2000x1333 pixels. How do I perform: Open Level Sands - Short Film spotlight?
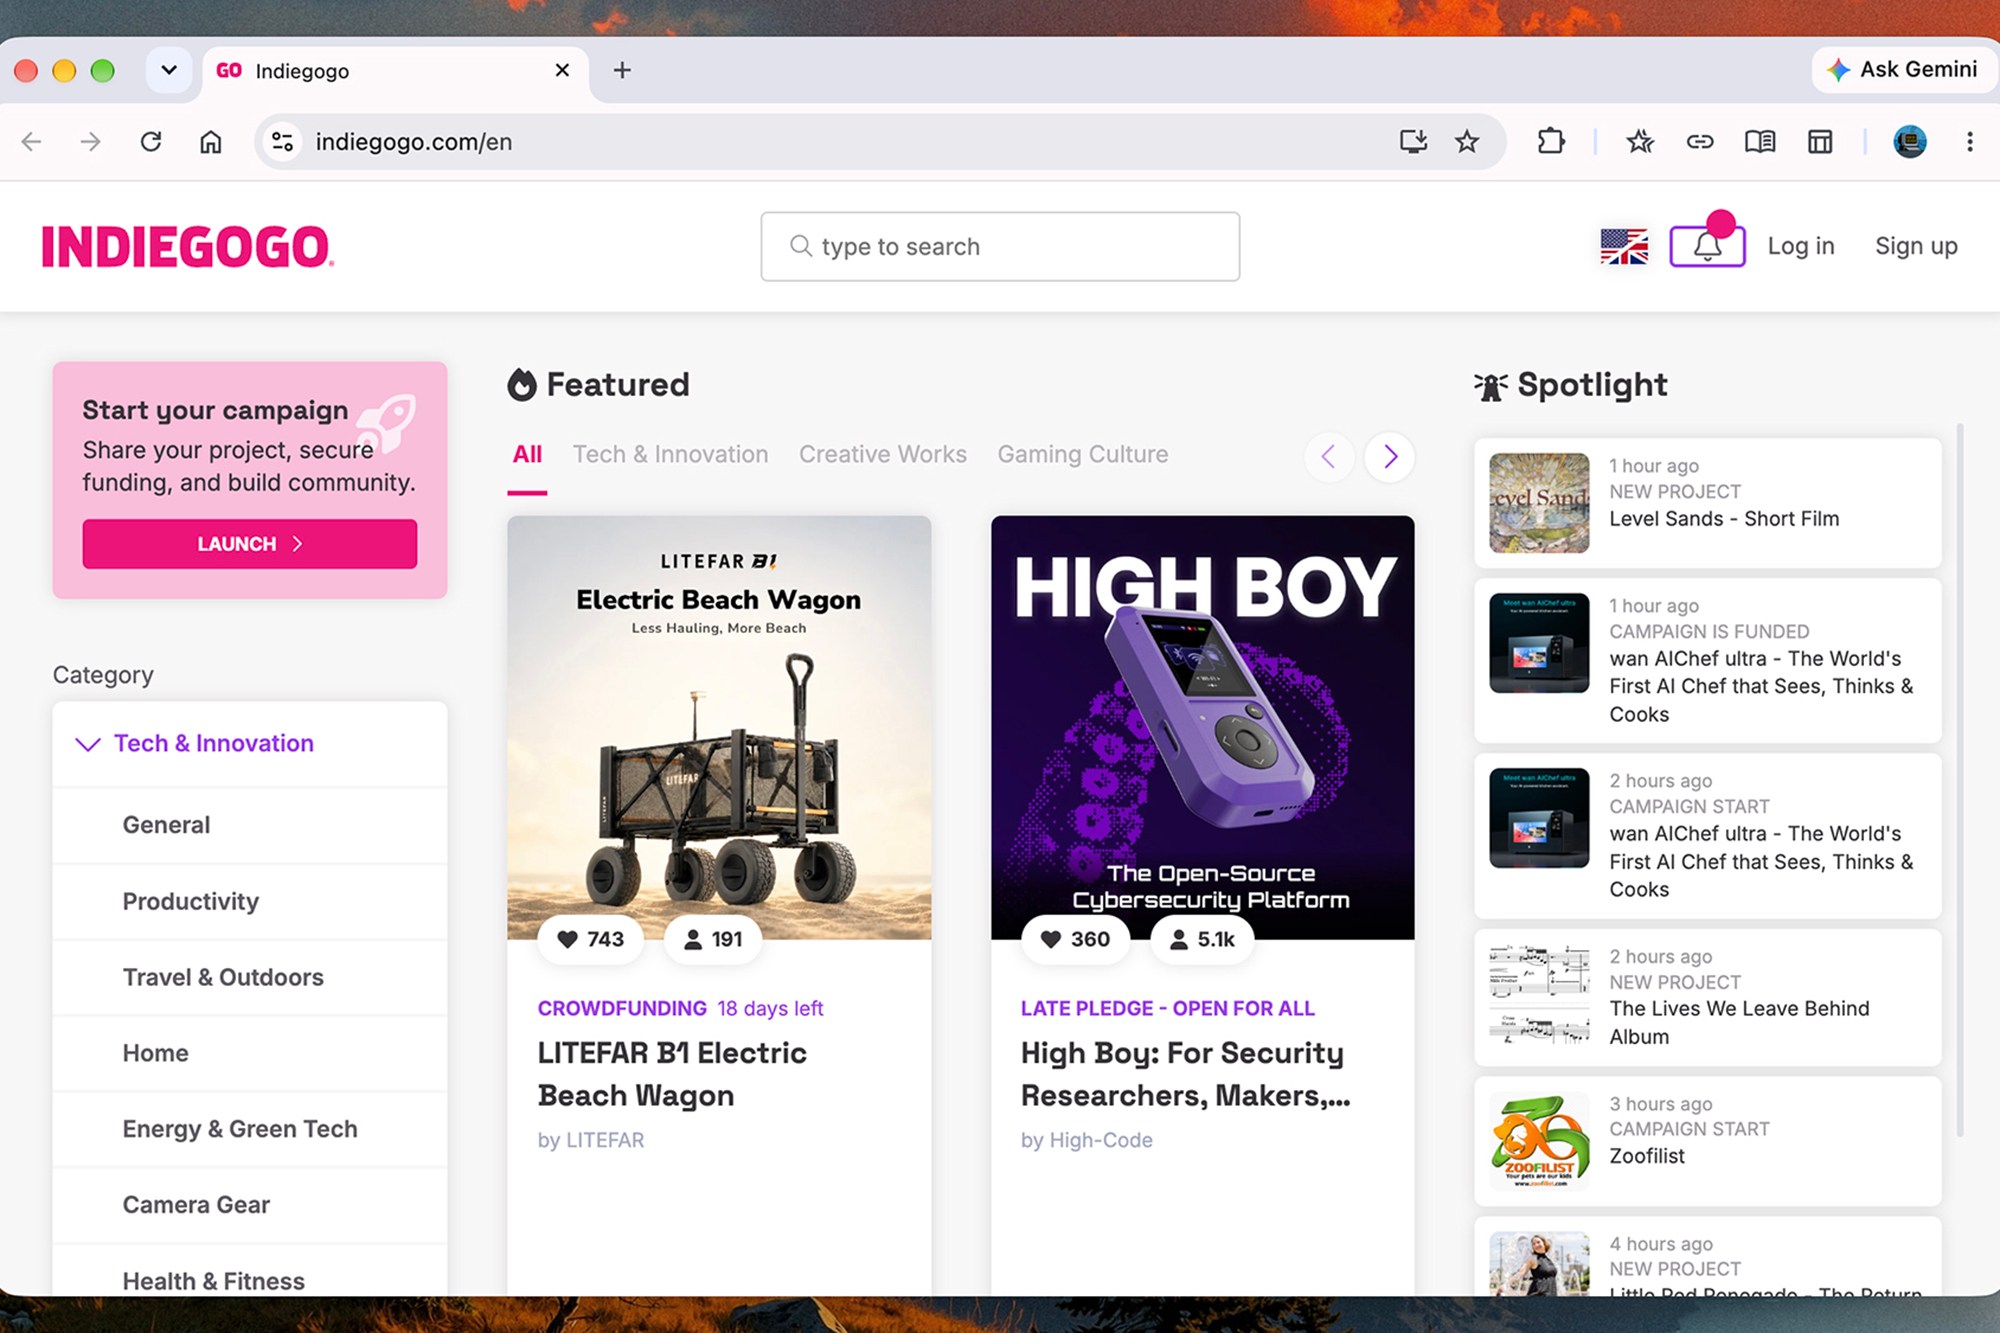pyautogui.click(x=1708, y=503)
